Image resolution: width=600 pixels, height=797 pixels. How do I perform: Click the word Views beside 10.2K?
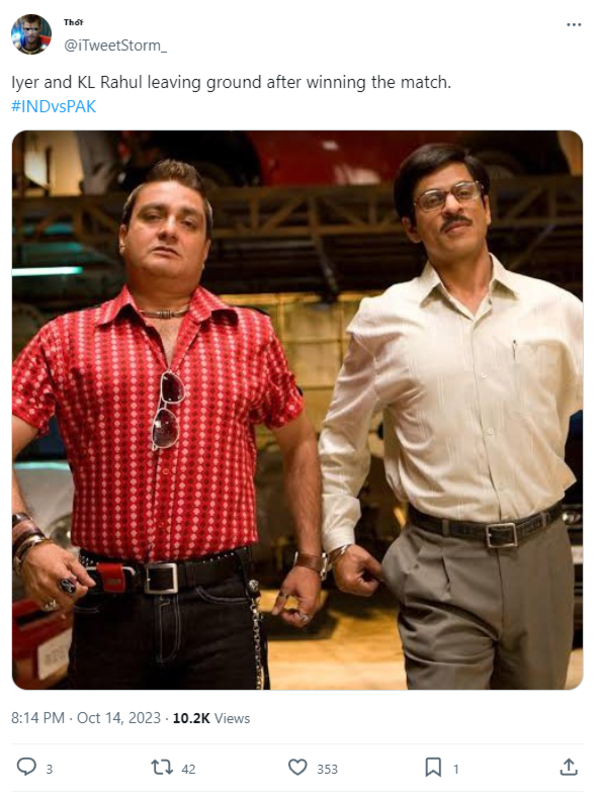[x=232, y=718]
